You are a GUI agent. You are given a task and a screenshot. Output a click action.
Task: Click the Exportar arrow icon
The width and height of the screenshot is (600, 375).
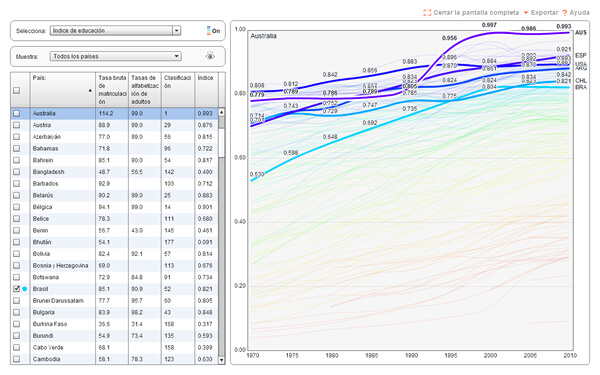526,13
